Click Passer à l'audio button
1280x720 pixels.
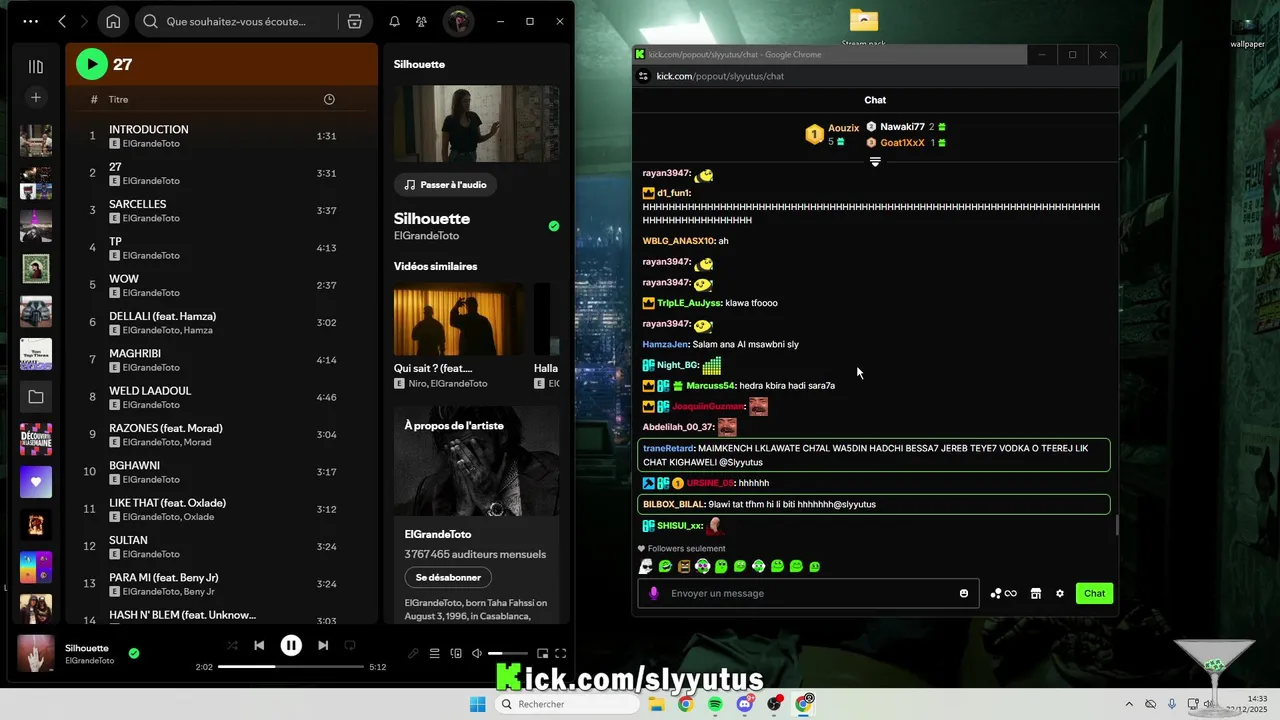[445, 185]
